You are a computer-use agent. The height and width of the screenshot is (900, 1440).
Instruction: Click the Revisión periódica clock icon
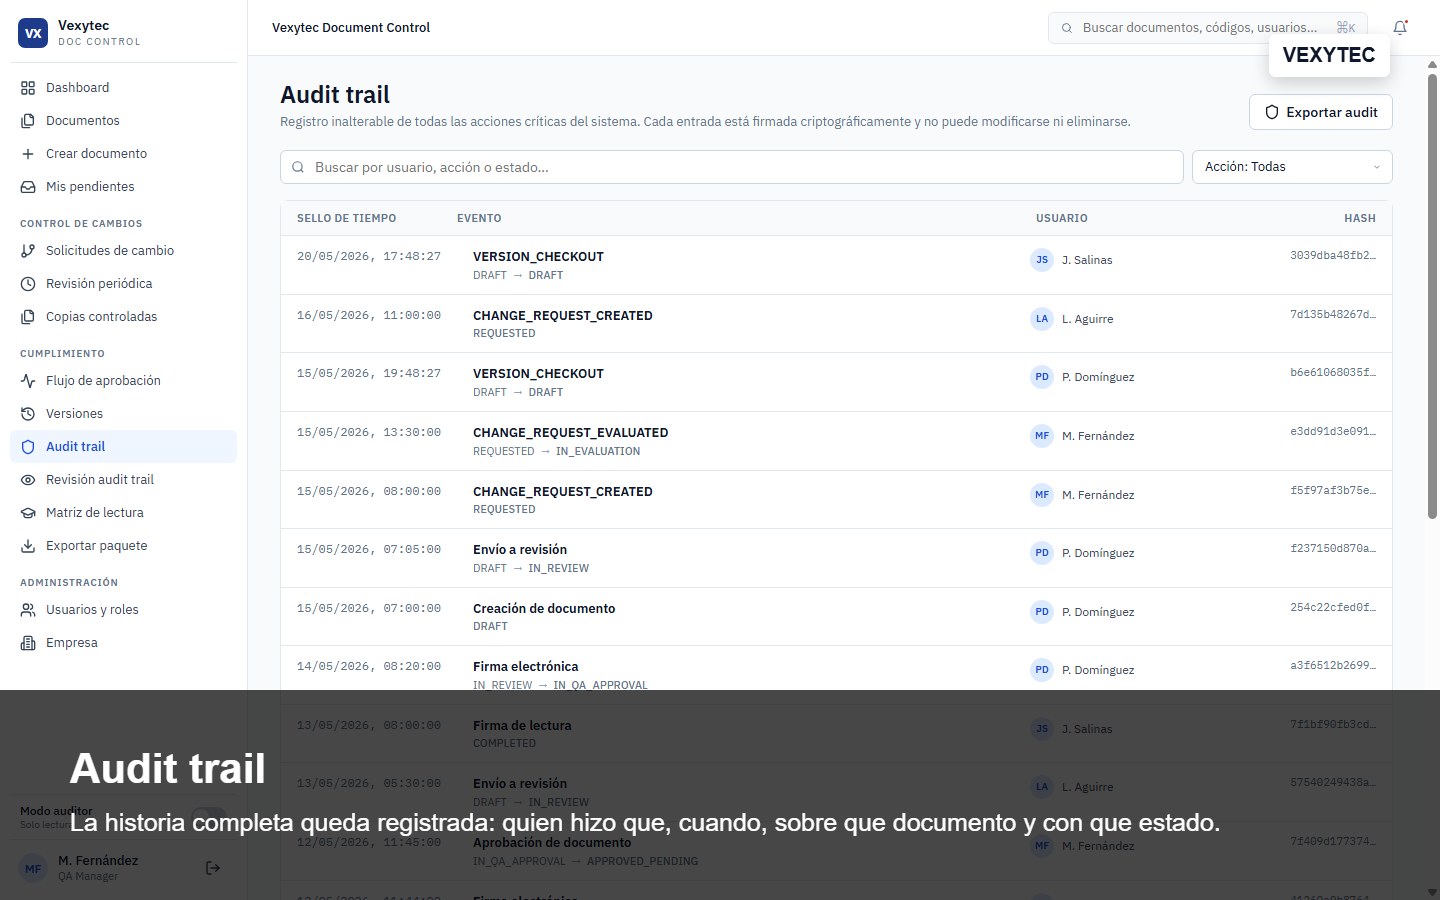[x=28, y=284]
